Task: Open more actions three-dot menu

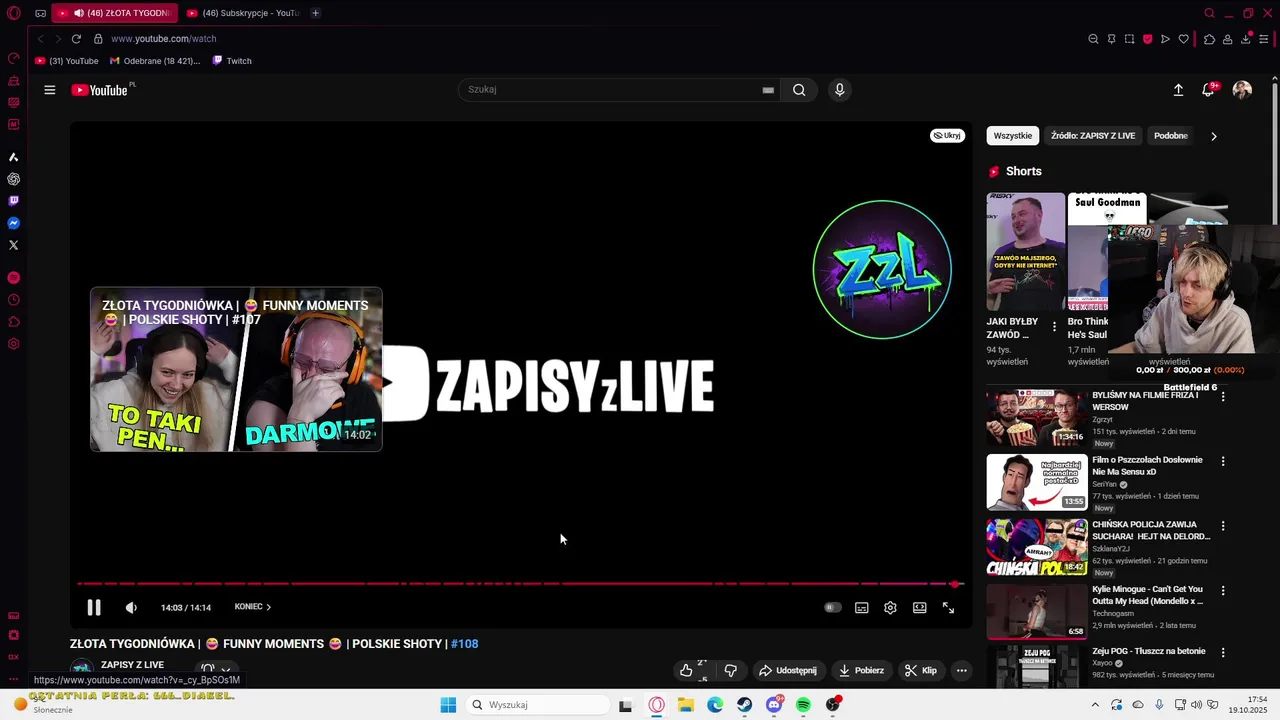Action: (x=961, y=670)
